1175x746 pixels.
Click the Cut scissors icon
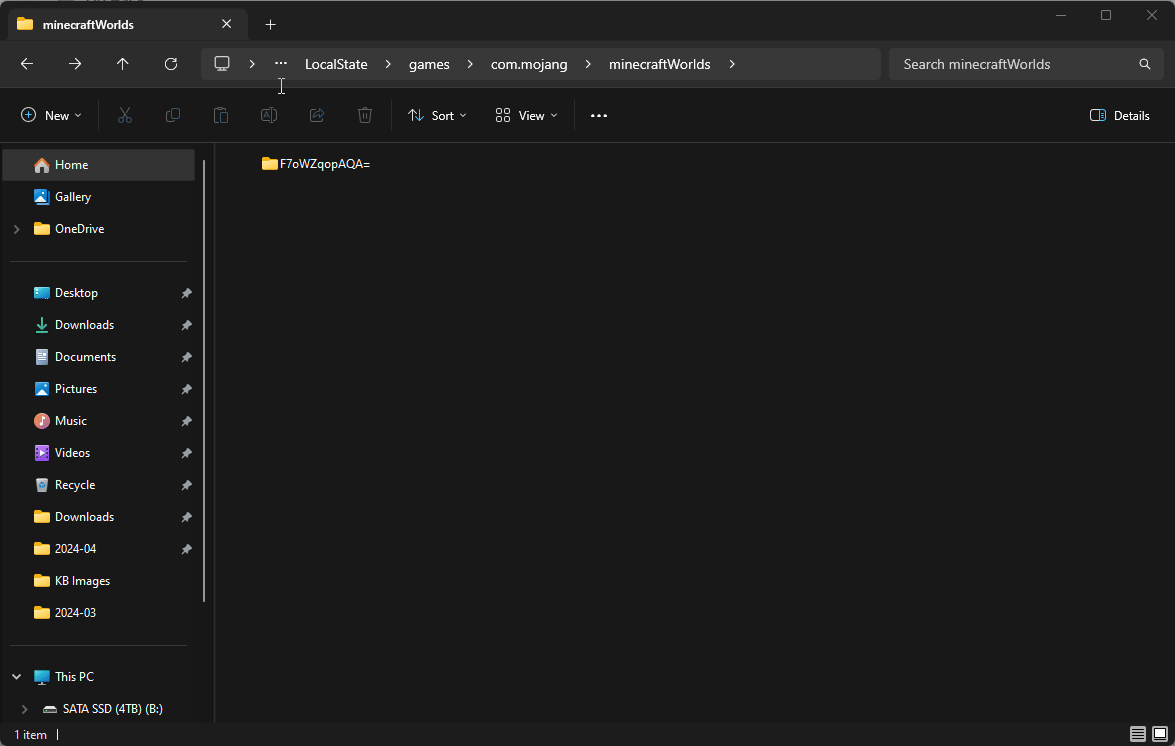point(125,116)
